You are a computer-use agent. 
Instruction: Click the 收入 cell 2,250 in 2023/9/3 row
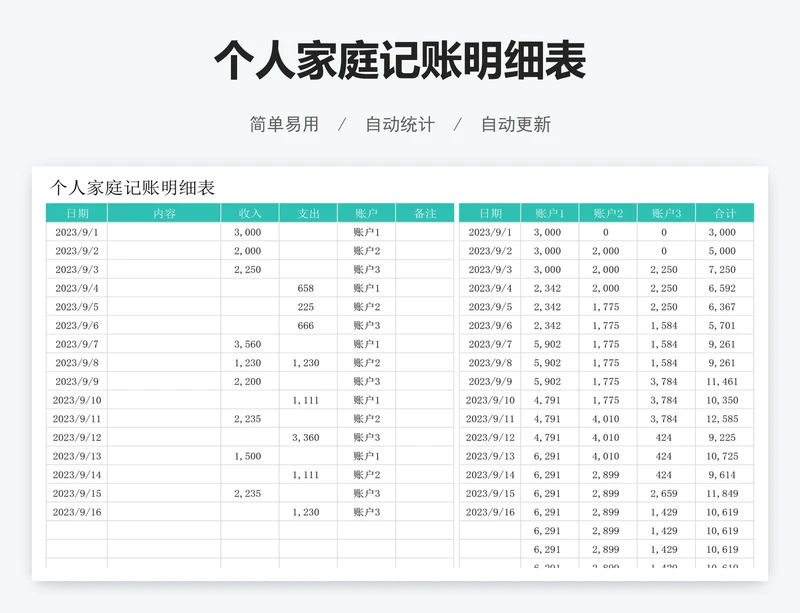point(248,269)
